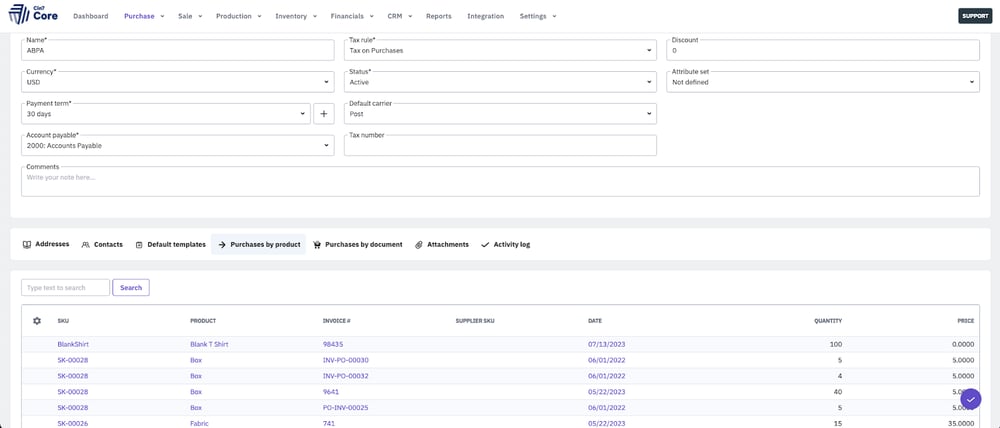The height and width of the screenshot is (428, 1000).
Task: Switch to the Contacts tab
Action: tap(102, 244)
